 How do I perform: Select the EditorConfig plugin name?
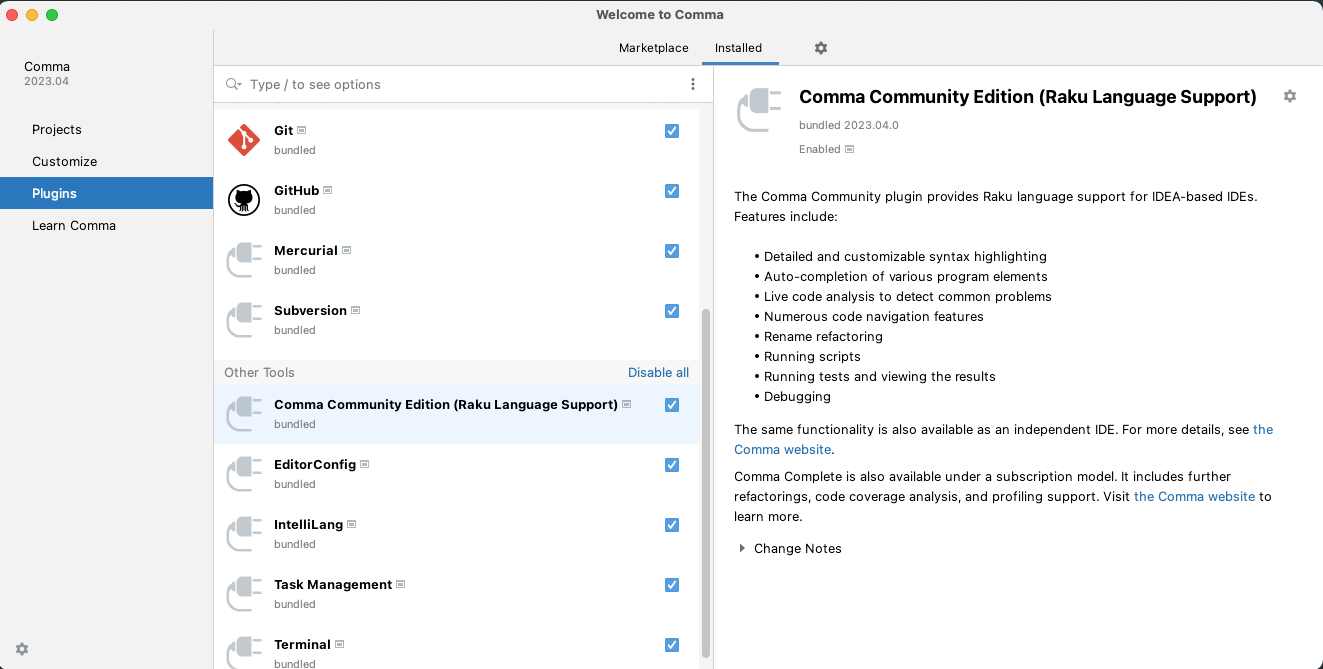pos(315,465)
